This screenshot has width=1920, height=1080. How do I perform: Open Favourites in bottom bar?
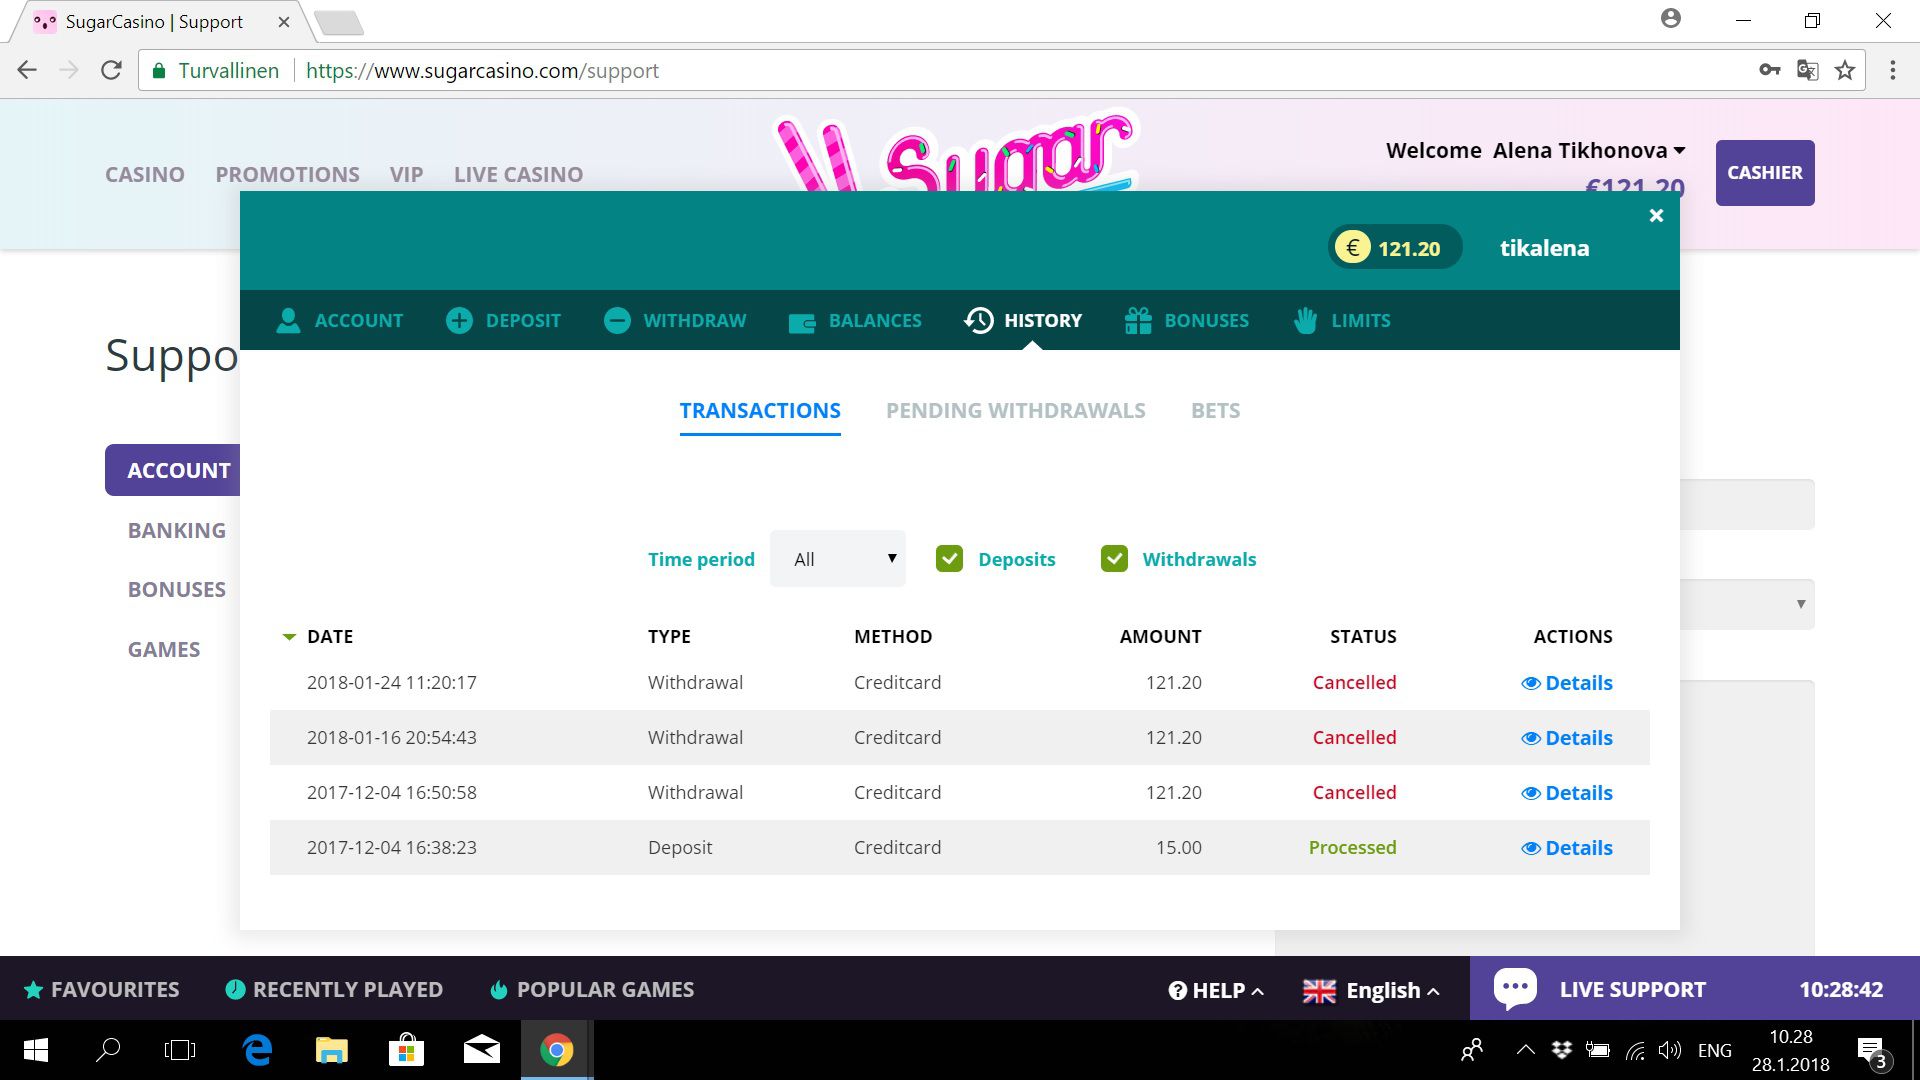pyautogui.click(x=101, y=989)
